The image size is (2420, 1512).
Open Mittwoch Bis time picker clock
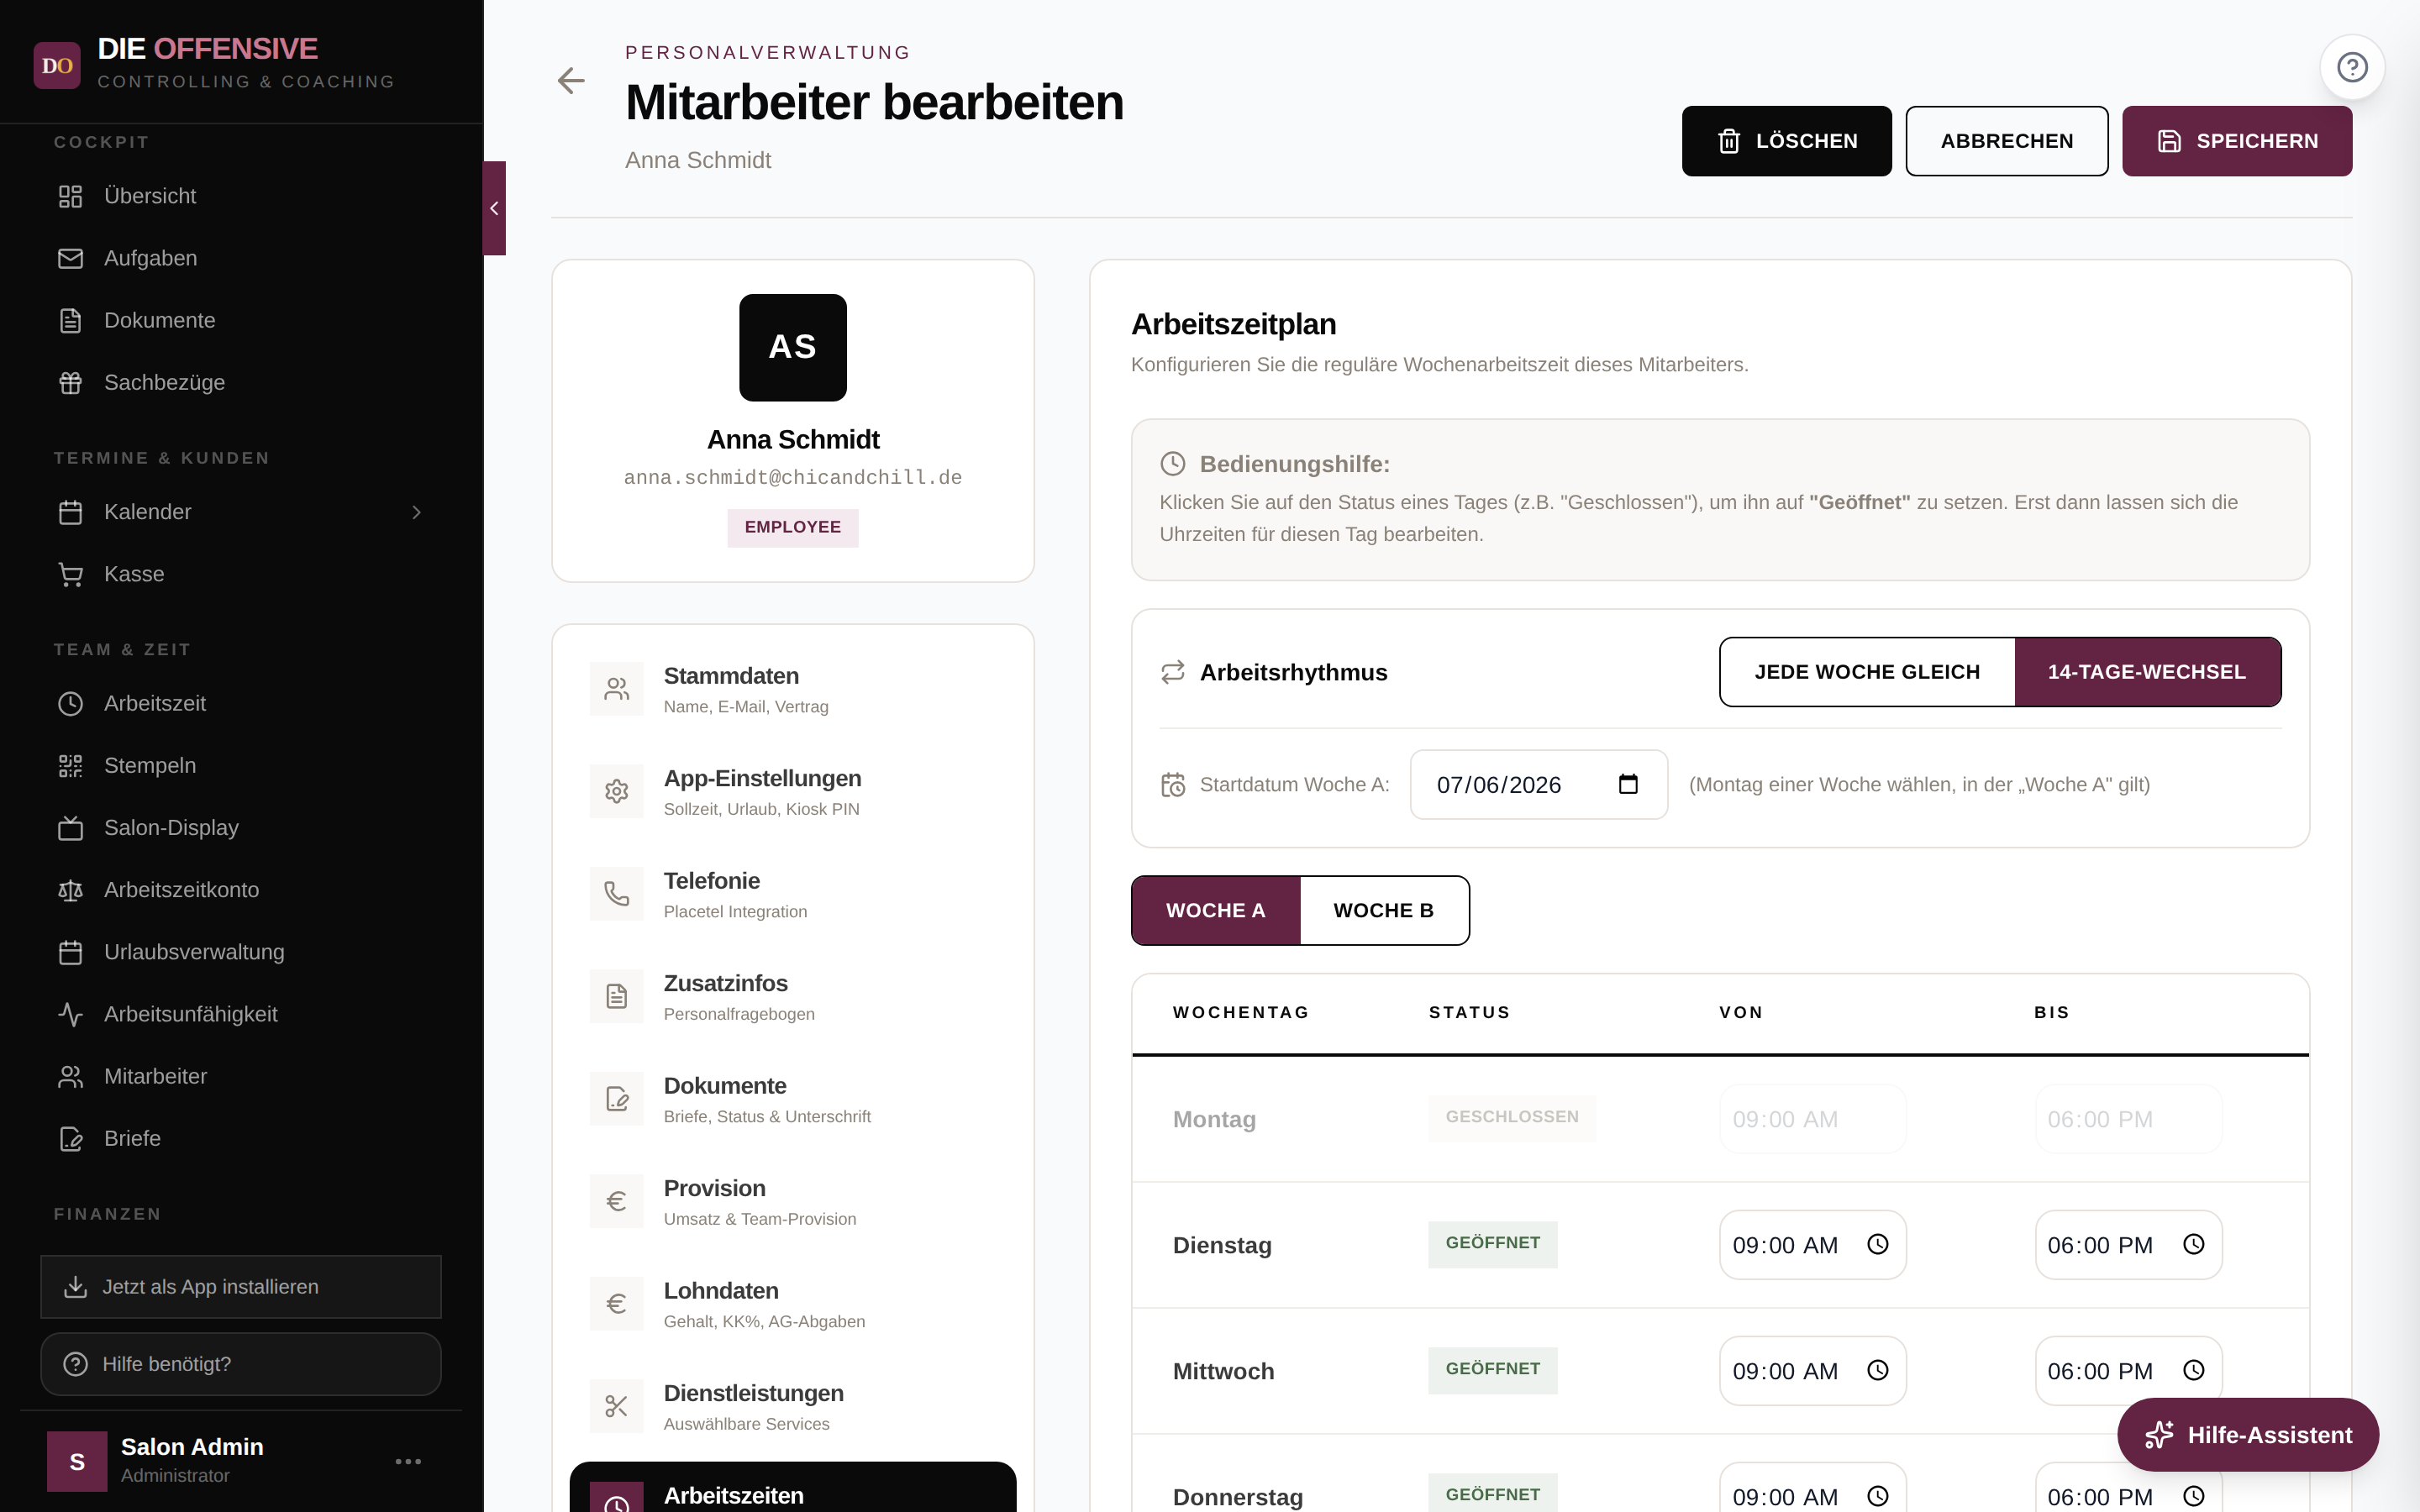pyautogui.click(x=2193, y=1370)
